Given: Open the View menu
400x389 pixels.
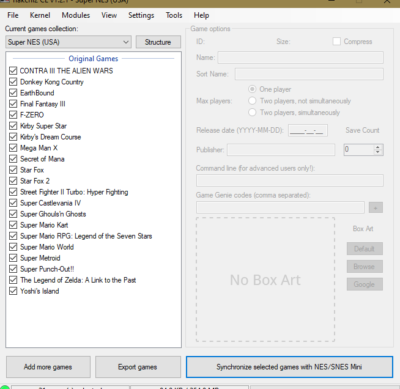Looking at the screenshot, I should (109, 15).
